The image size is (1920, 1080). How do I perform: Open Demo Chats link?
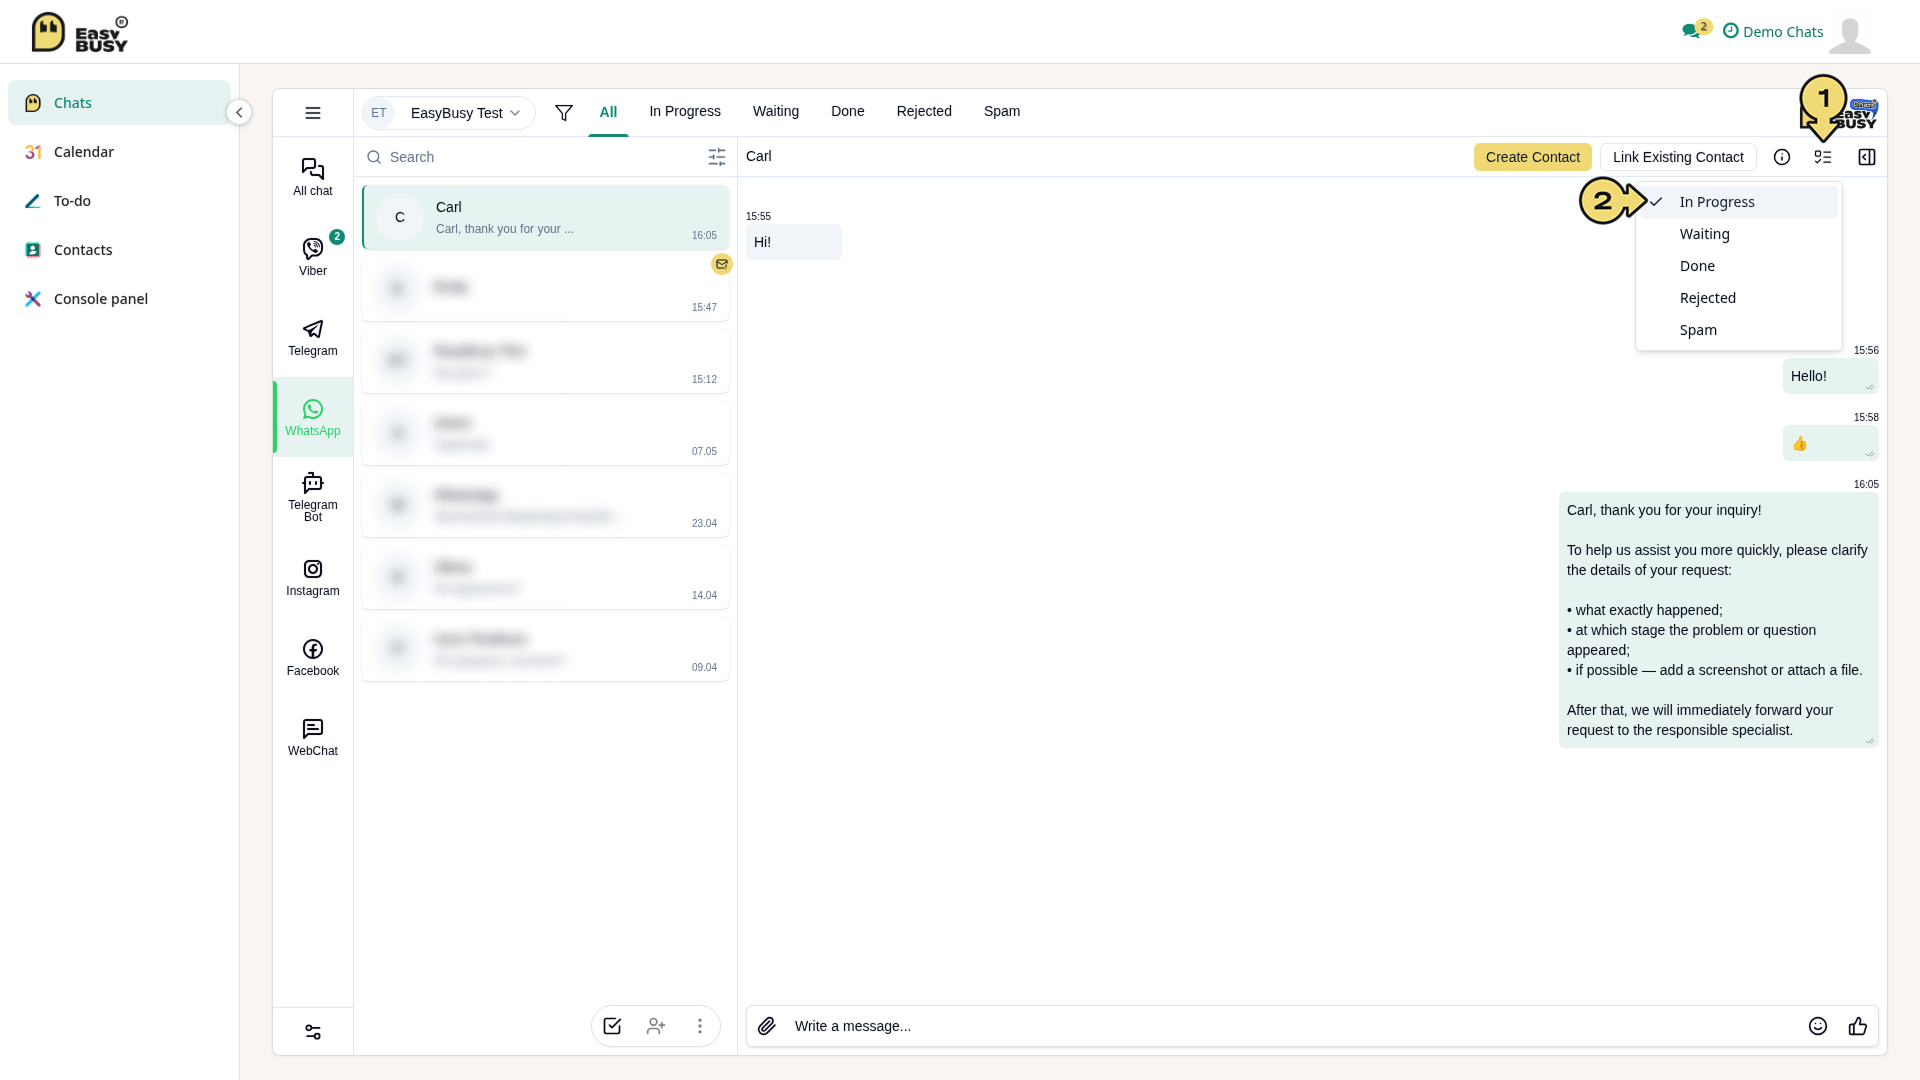(x=1773, y=31)
